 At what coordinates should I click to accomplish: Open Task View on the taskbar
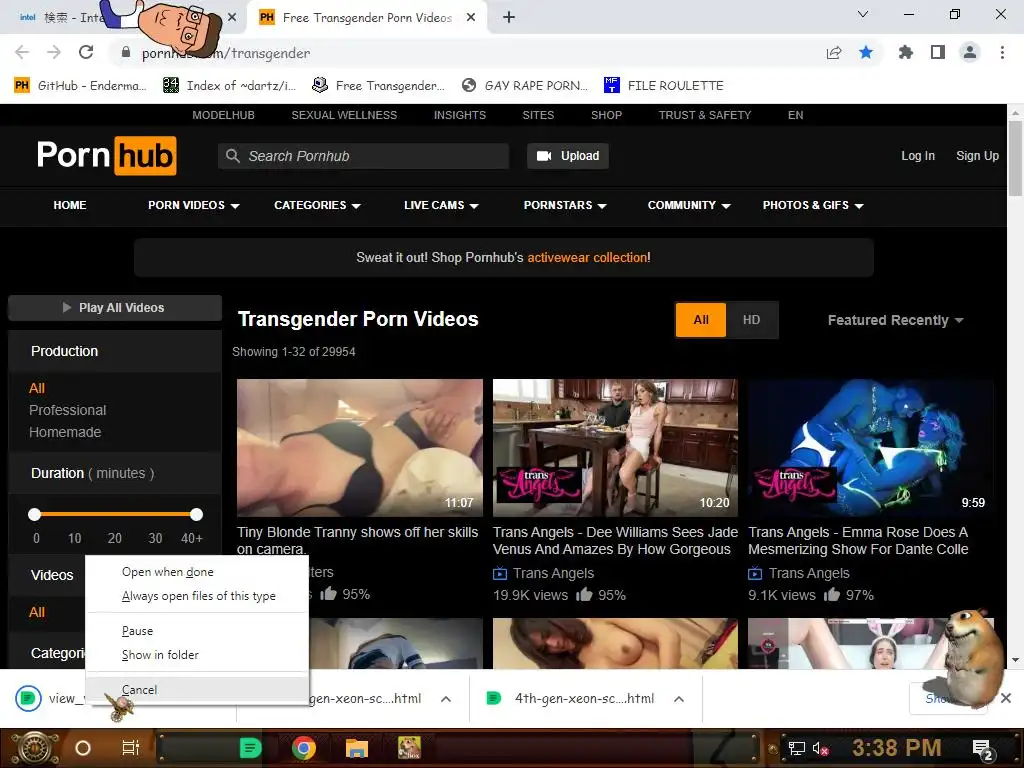click(131, 748)
